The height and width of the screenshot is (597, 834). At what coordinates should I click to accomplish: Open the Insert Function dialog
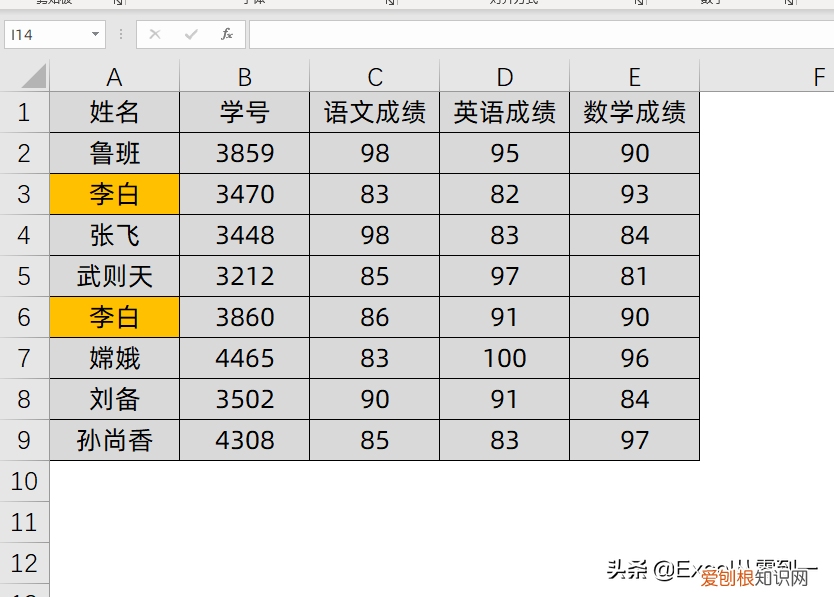(228, 33)
